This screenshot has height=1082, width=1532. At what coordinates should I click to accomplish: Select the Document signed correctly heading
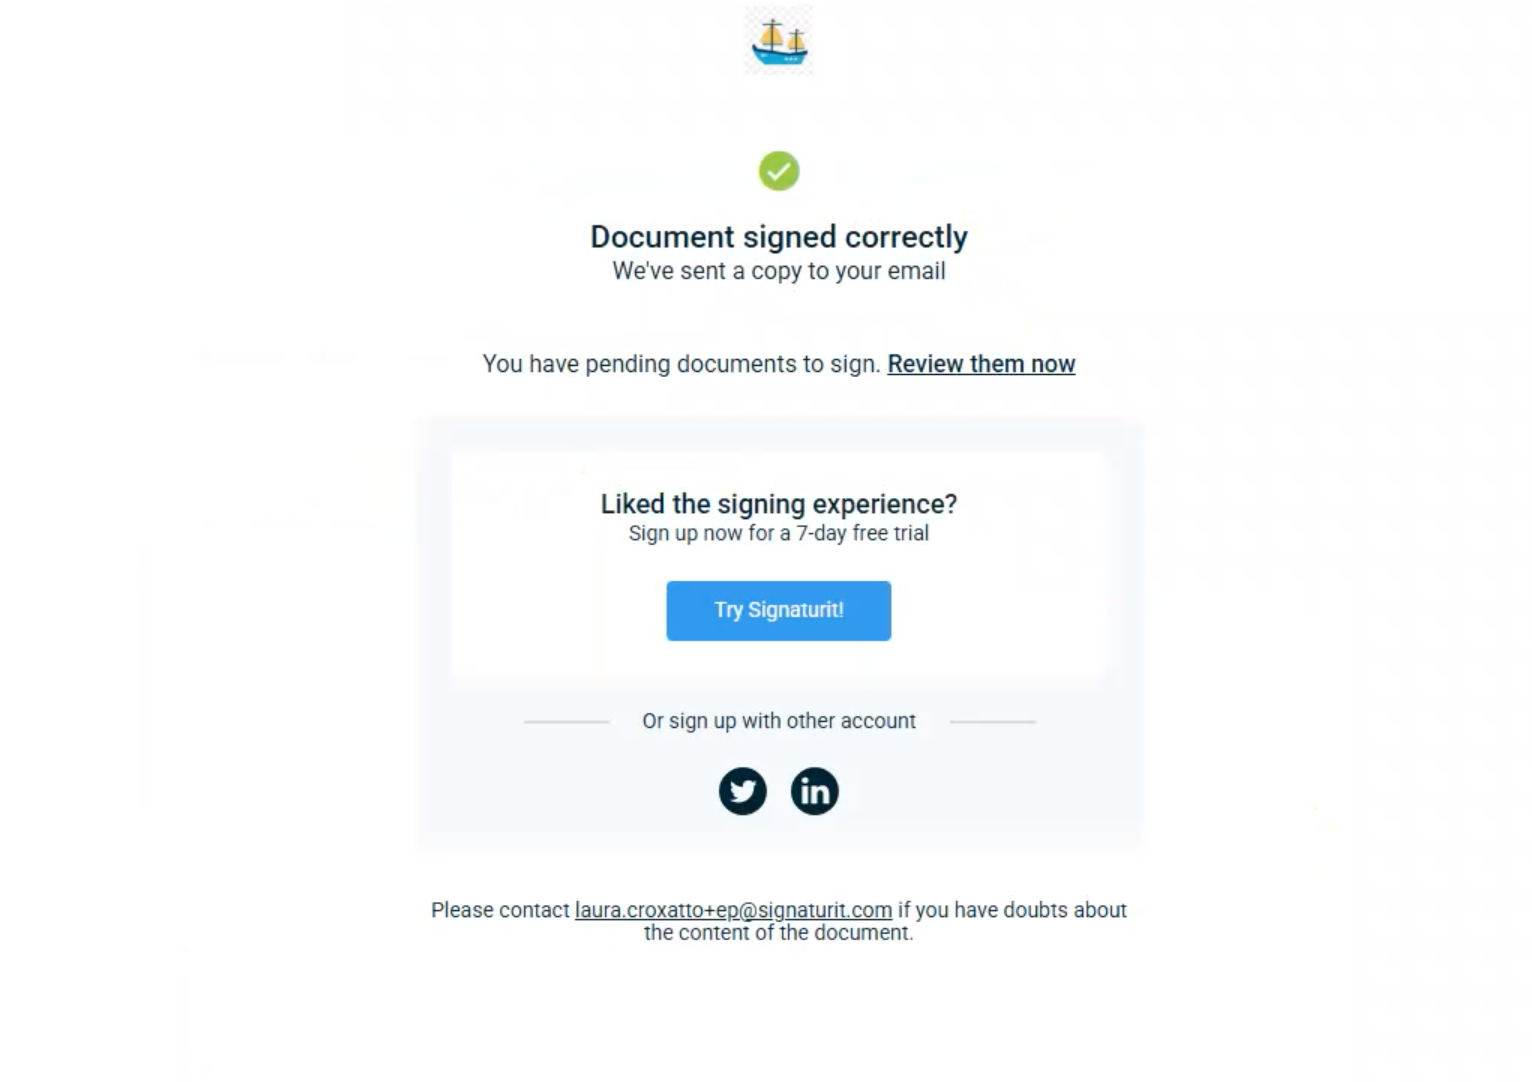click(x=779, y=237)
